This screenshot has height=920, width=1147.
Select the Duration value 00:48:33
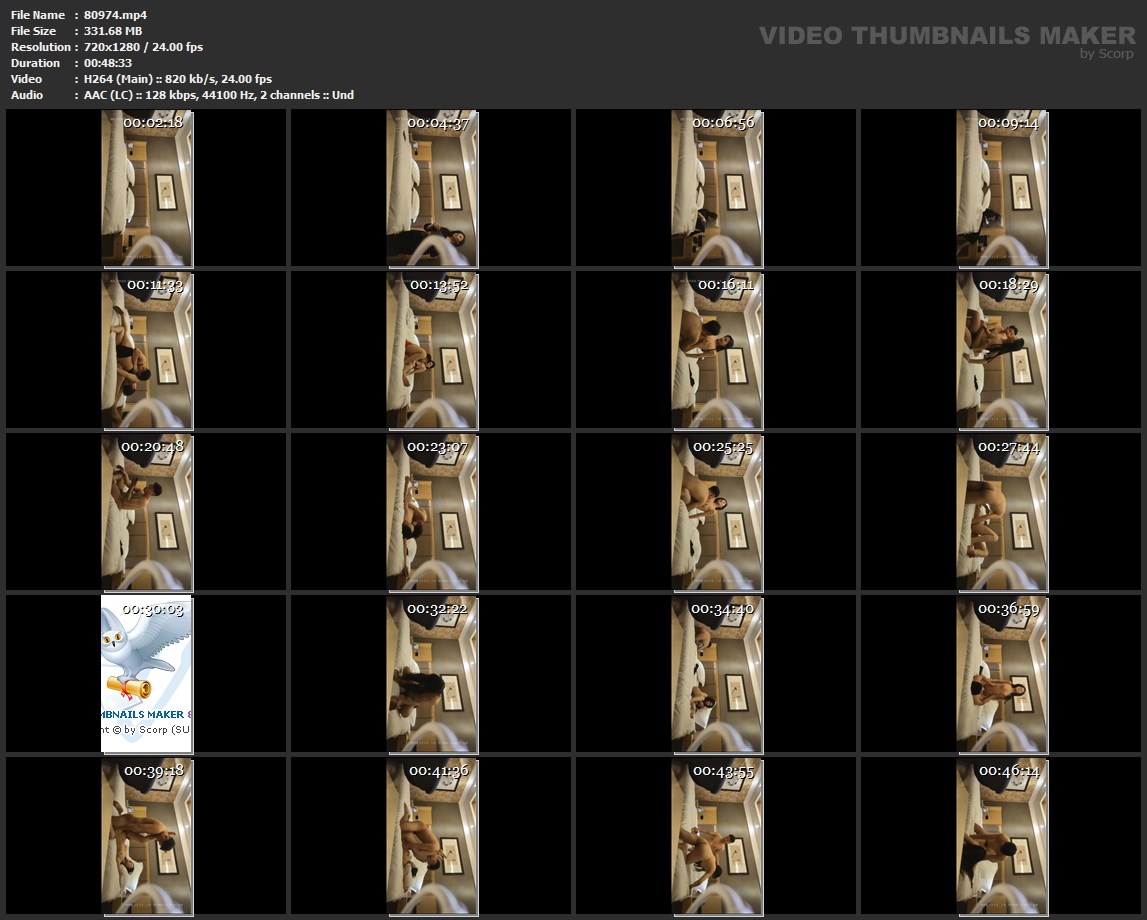click(108, 63)
